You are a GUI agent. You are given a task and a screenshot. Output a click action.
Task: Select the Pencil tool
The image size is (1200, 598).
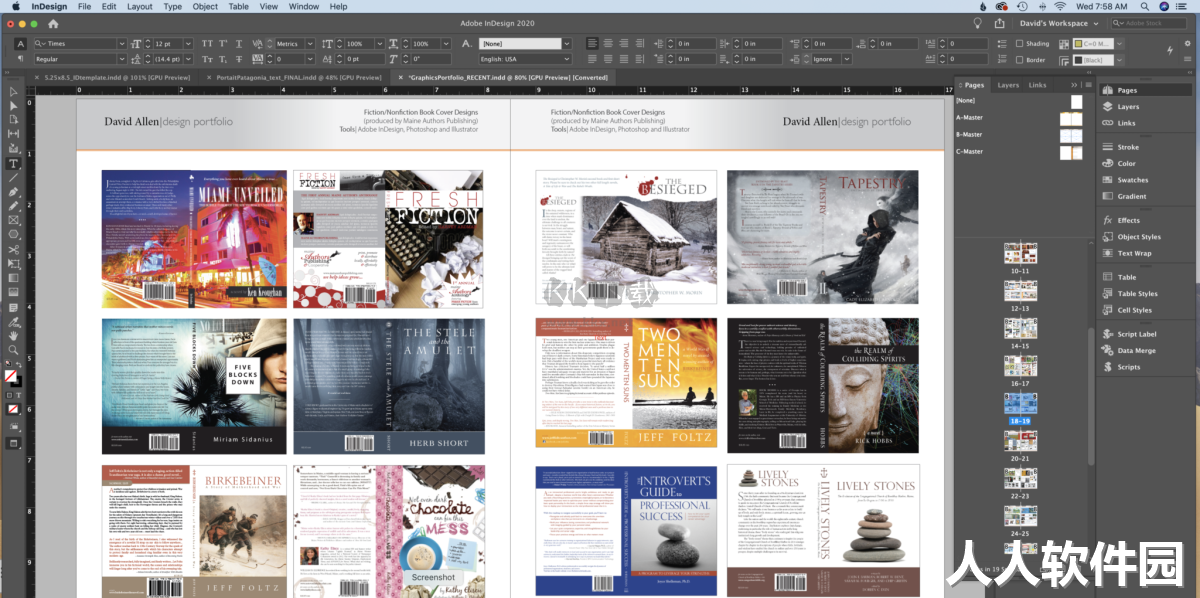[13, 205]
